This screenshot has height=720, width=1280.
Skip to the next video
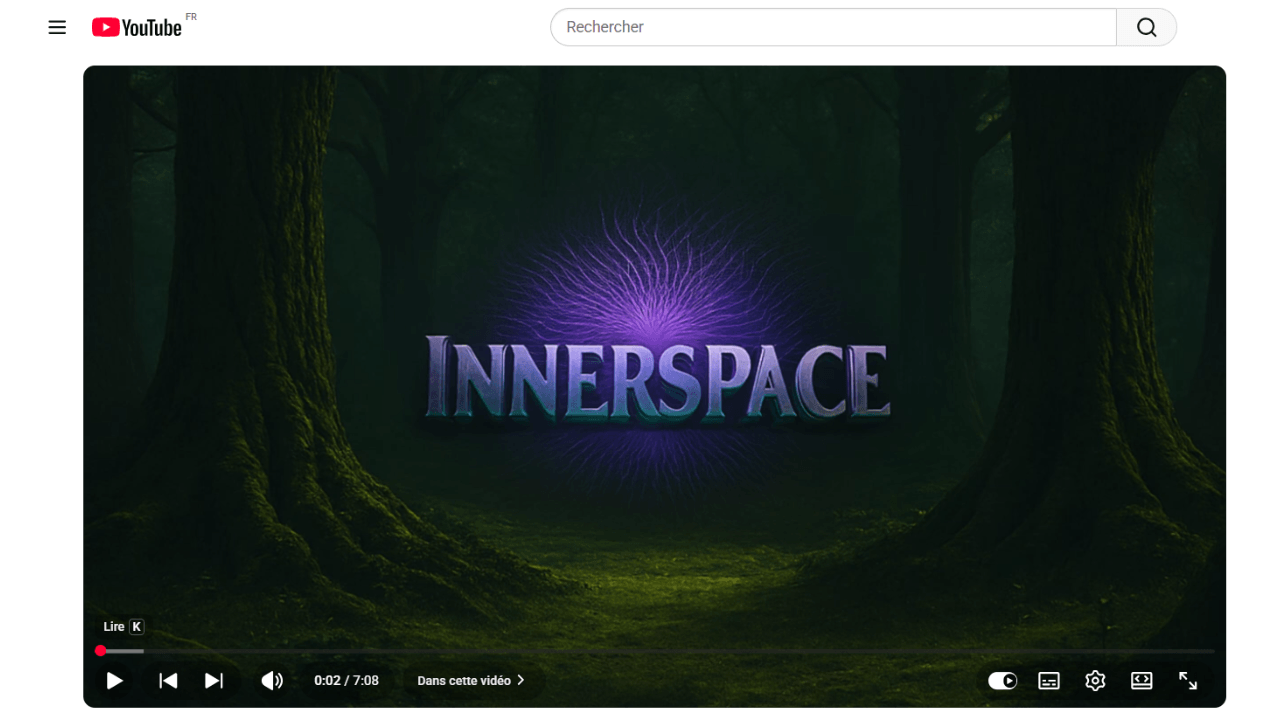pyautogui.click(x=214, y=681)
